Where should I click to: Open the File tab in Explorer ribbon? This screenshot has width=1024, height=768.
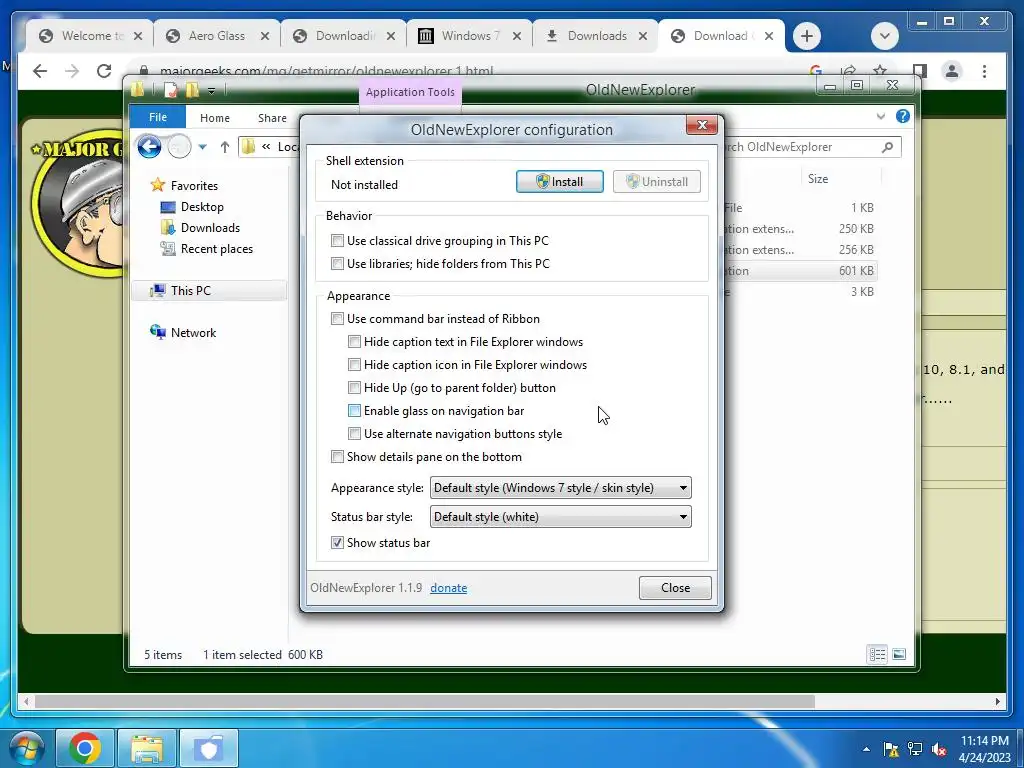[x=157, y=118]
